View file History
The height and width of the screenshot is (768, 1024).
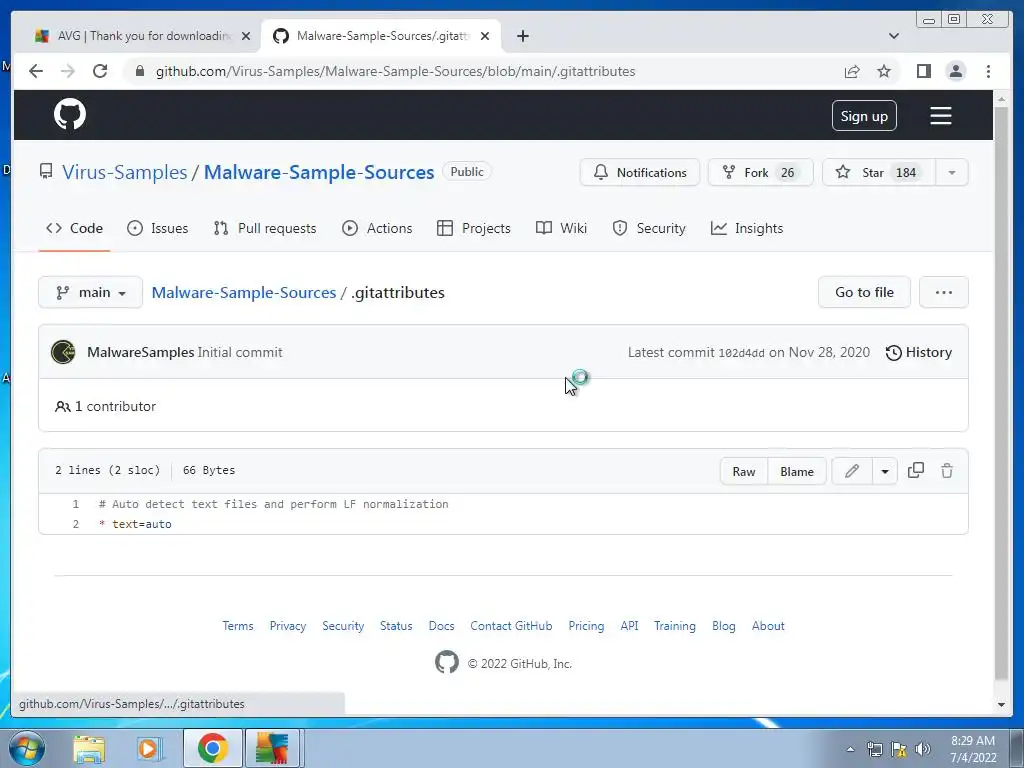click(x=918, y=352)
